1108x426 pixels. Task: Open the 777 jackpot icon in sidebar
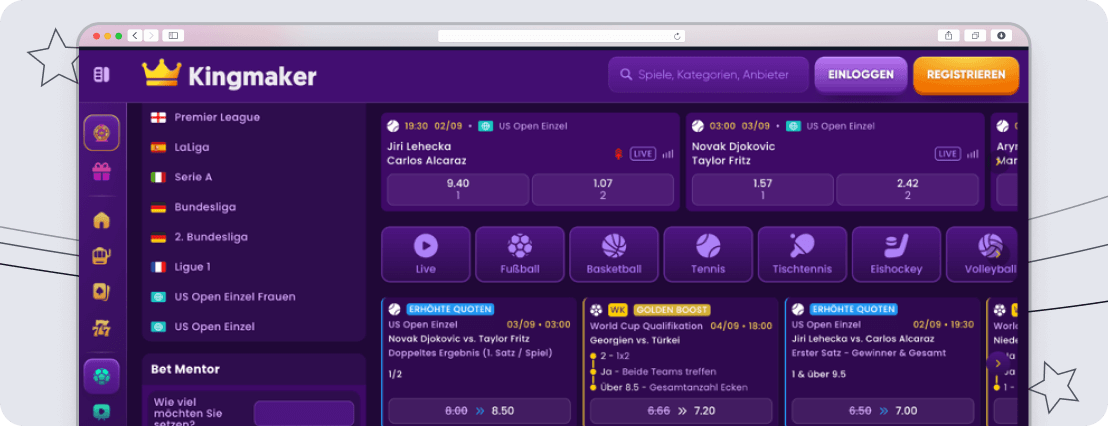pyautogui.click(x=102, y=328)
